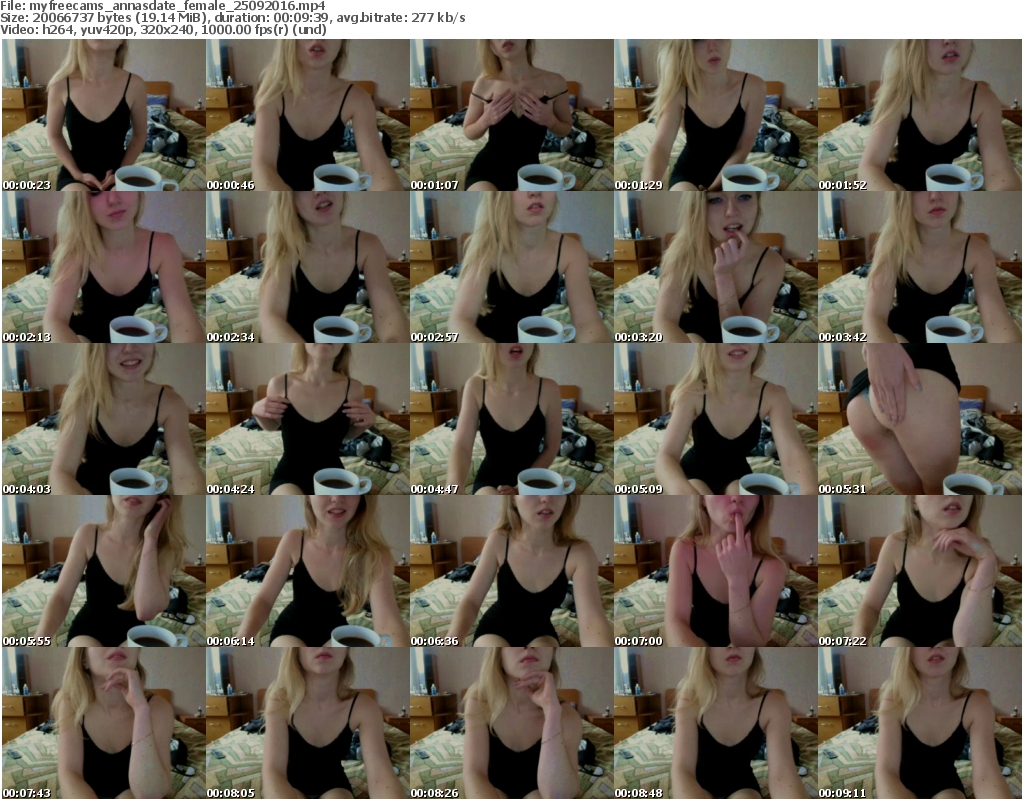This screenshot has width=1024, height=799.
Task: Select the thumbnail stamped 00:05:55
Action: point(104,571)
